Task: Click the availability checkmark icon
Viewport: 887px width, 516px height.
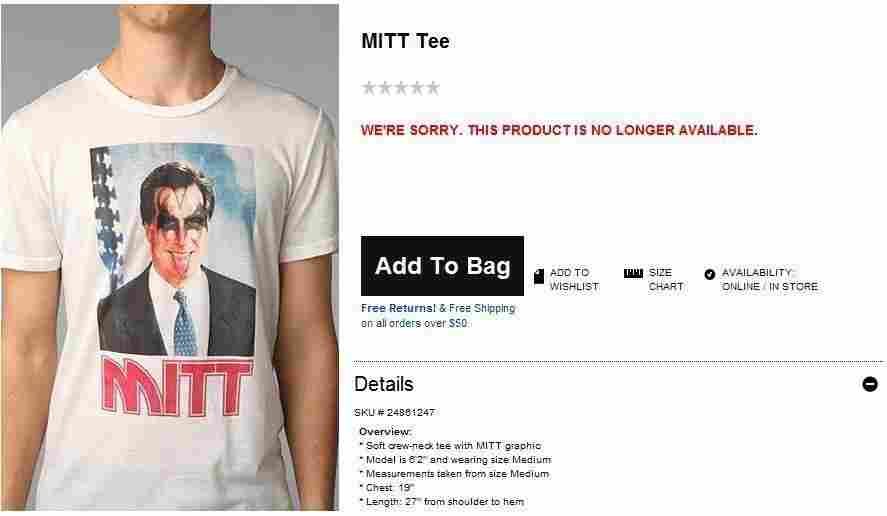Action: coord(709,274)
